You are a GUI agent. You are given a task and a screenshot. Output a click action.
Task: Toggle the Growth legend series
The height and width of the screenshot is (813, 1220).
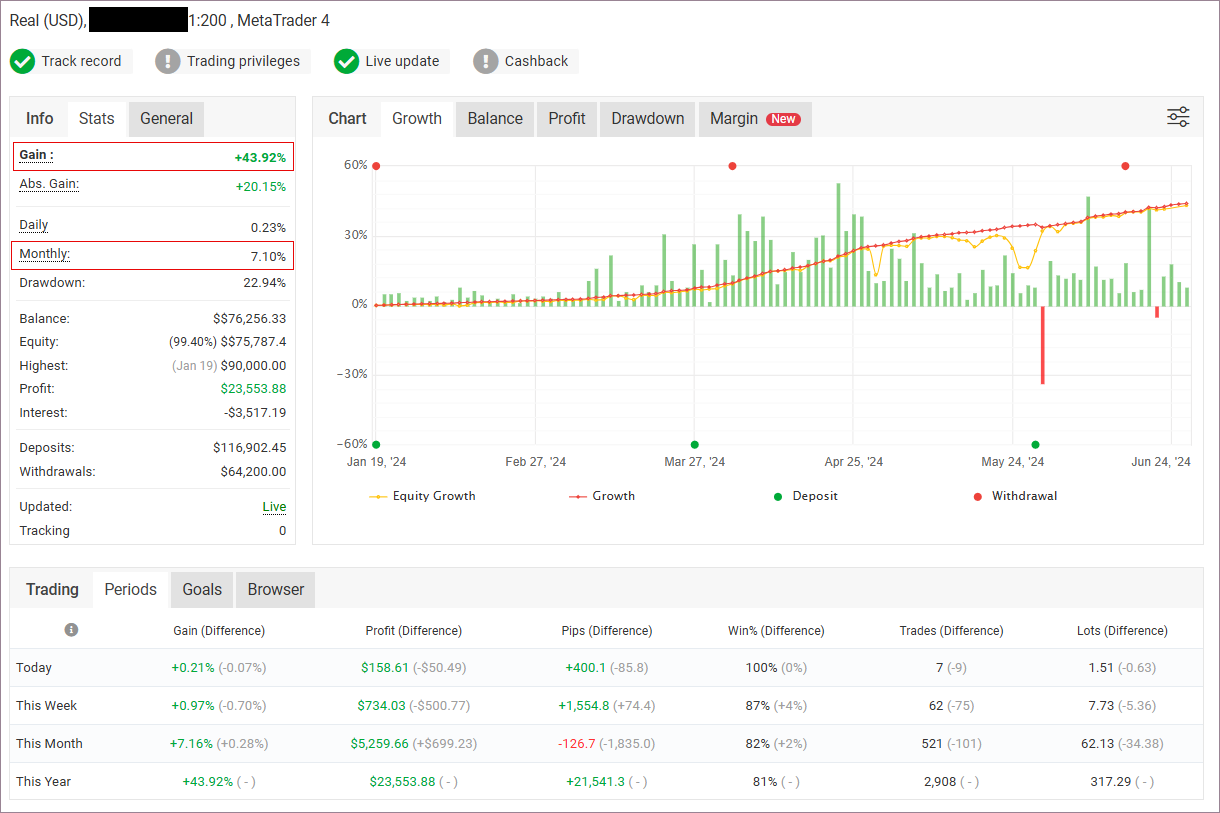pos(602,496)
